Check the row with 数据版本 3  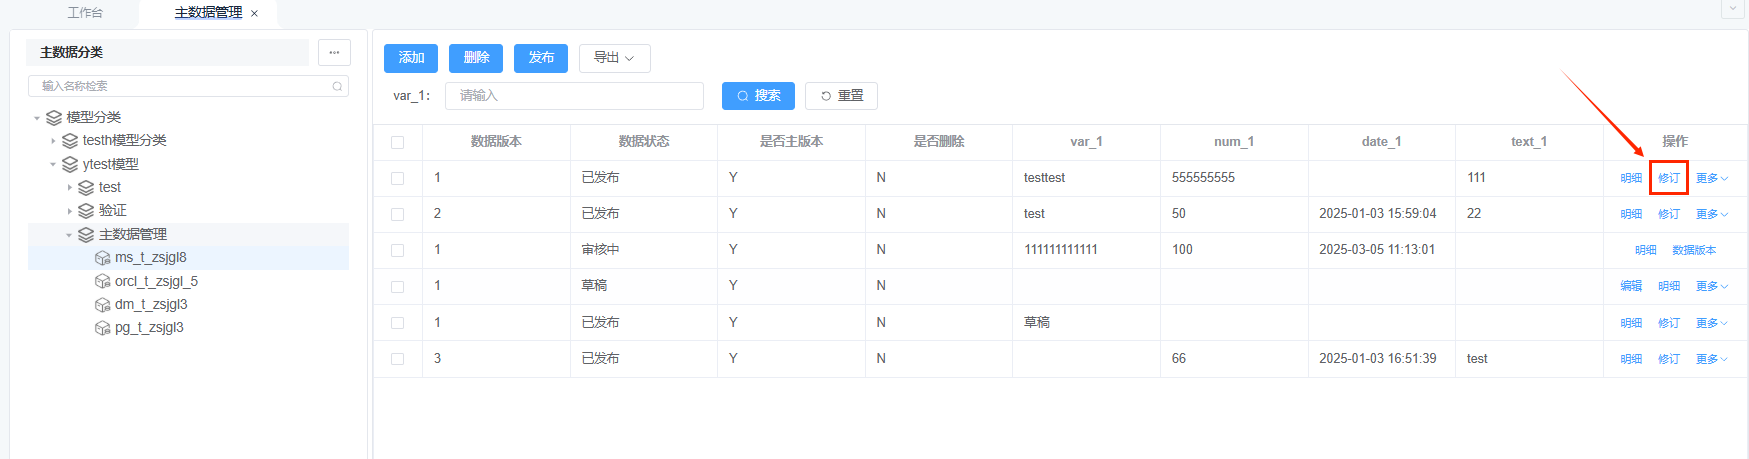[398, 359]
